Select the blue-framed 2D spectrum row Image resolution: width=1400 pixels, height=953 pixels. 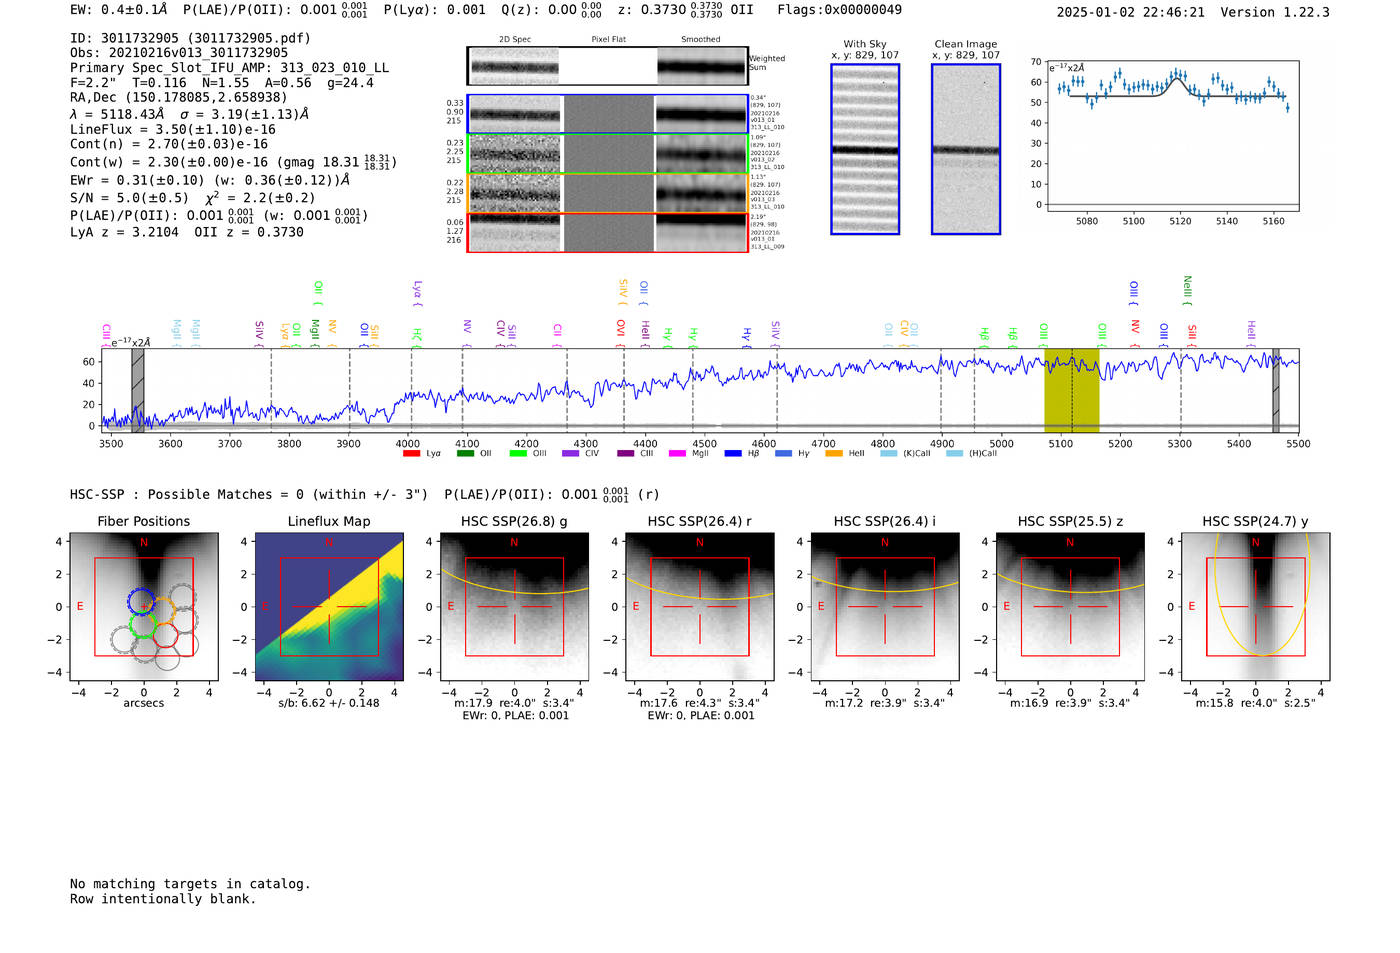click(x=607, y=114)
